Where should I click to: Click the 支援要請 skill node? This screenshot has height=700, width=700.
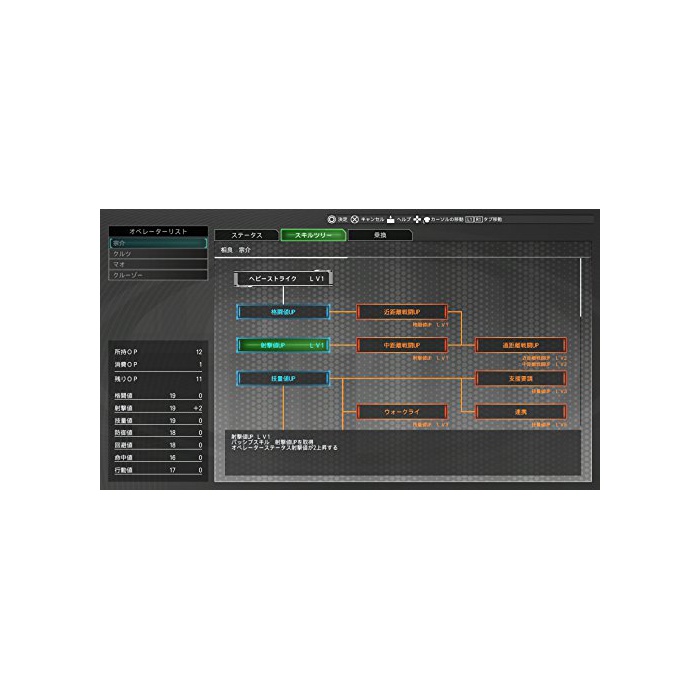(520, 378)
